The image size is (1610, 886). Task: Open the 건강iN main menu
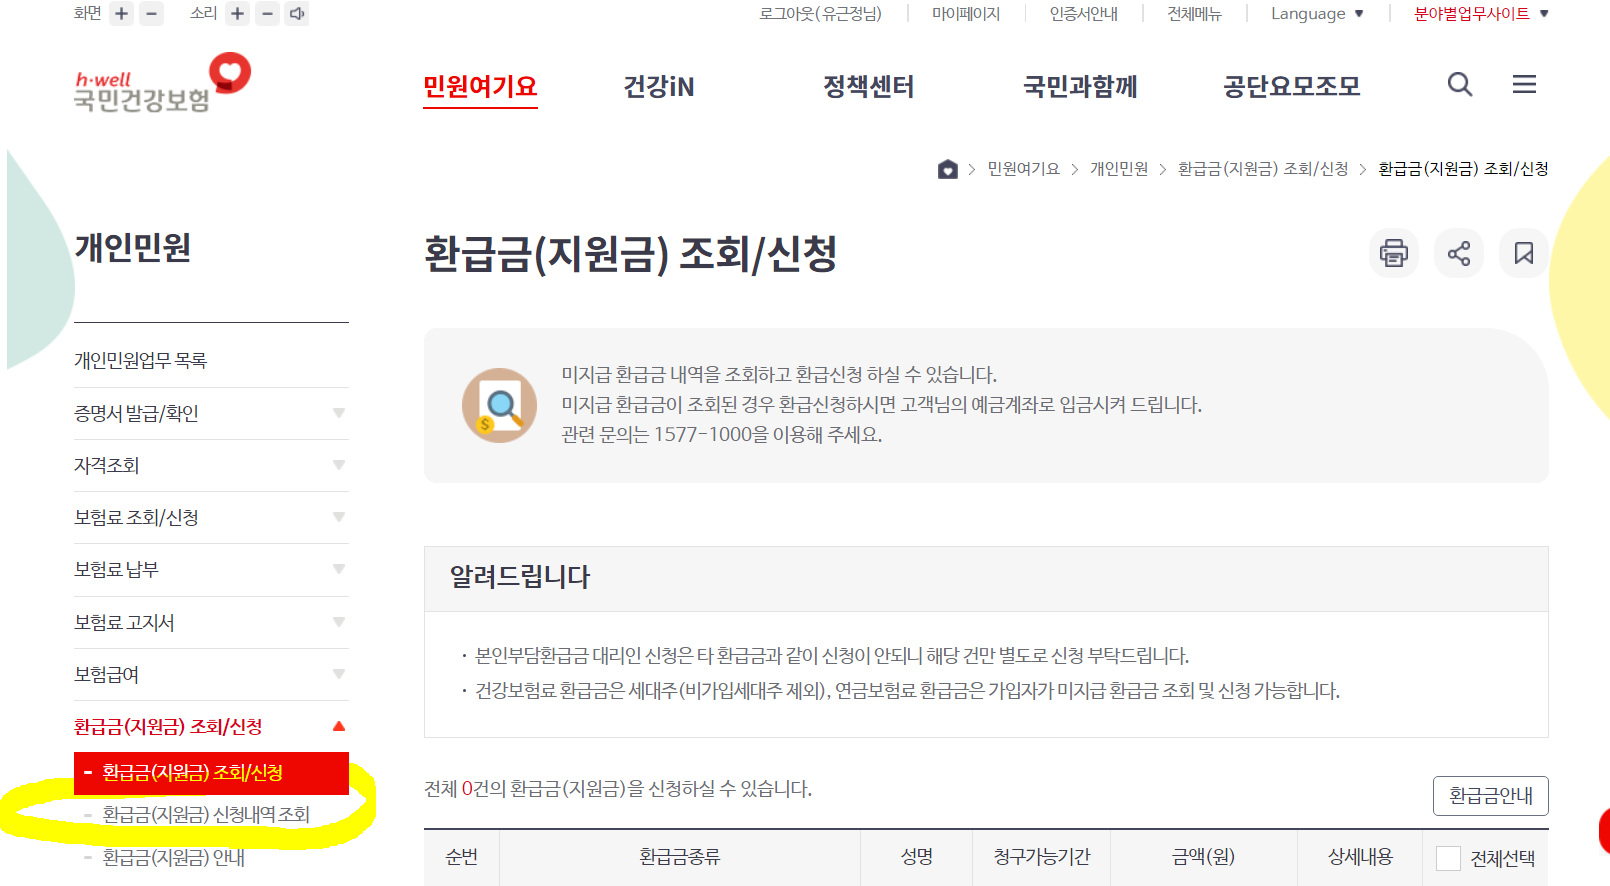pos(659,87)
